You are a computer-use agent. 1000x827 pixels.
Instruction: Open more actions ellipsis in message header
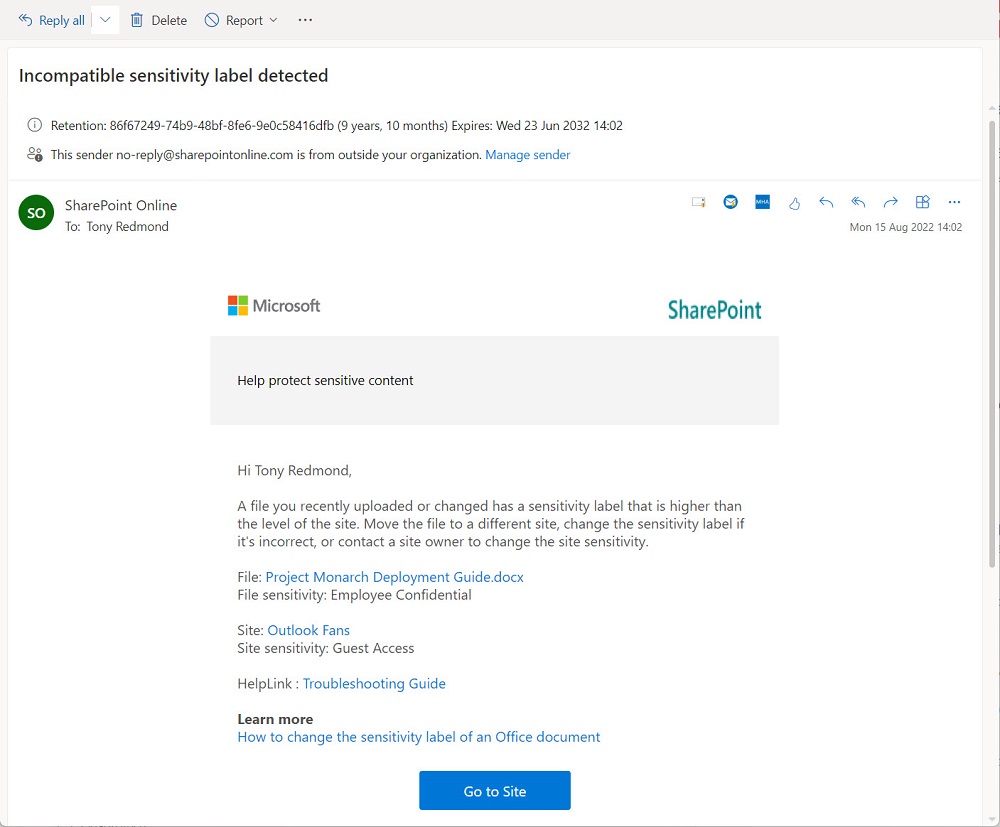954,203
